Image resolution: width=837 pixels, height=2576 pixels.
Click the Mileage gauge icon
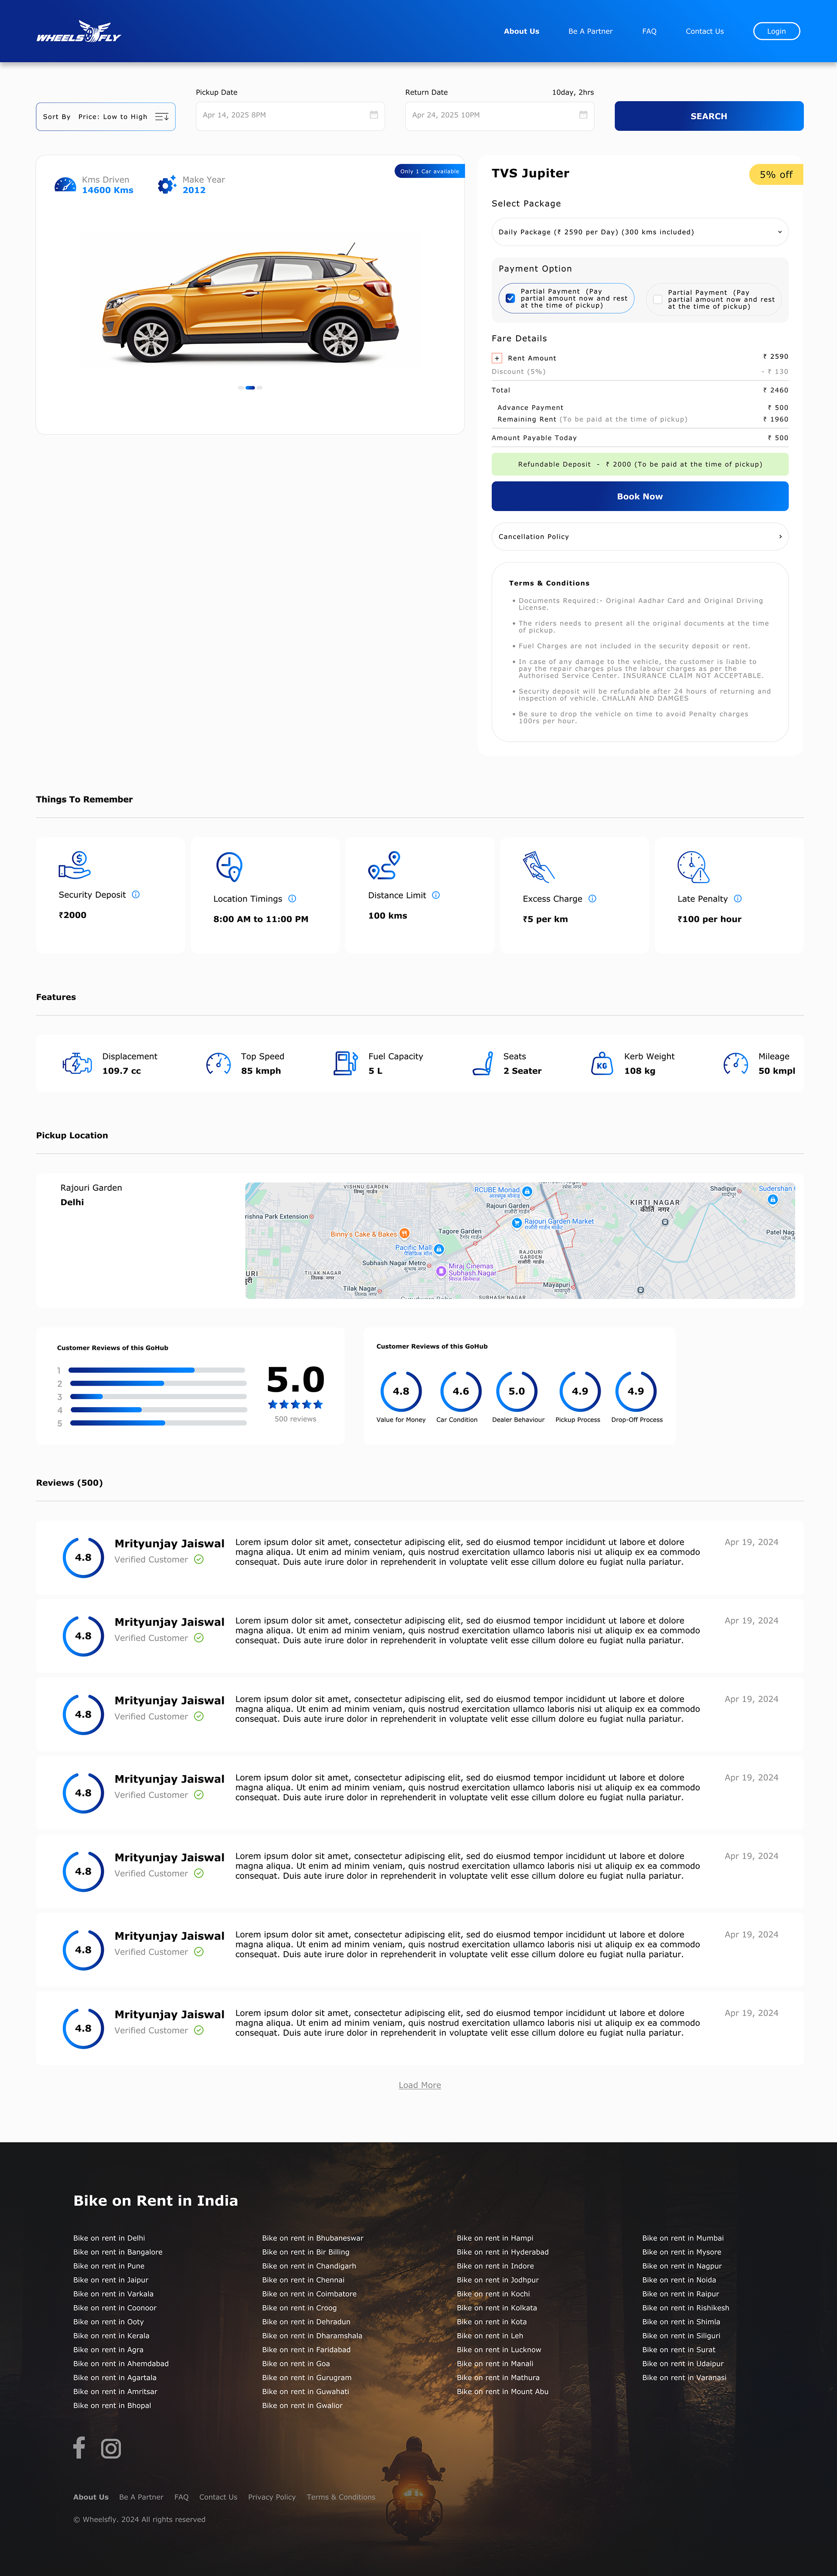tap(735, 1063)
